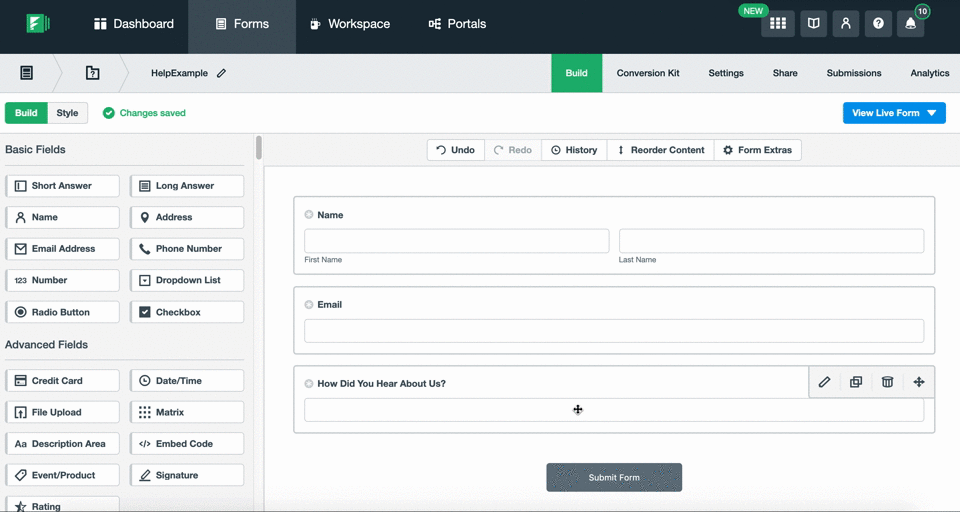Open the Submissions tab
Screen dimensions: 960x512
coord(853,73)
